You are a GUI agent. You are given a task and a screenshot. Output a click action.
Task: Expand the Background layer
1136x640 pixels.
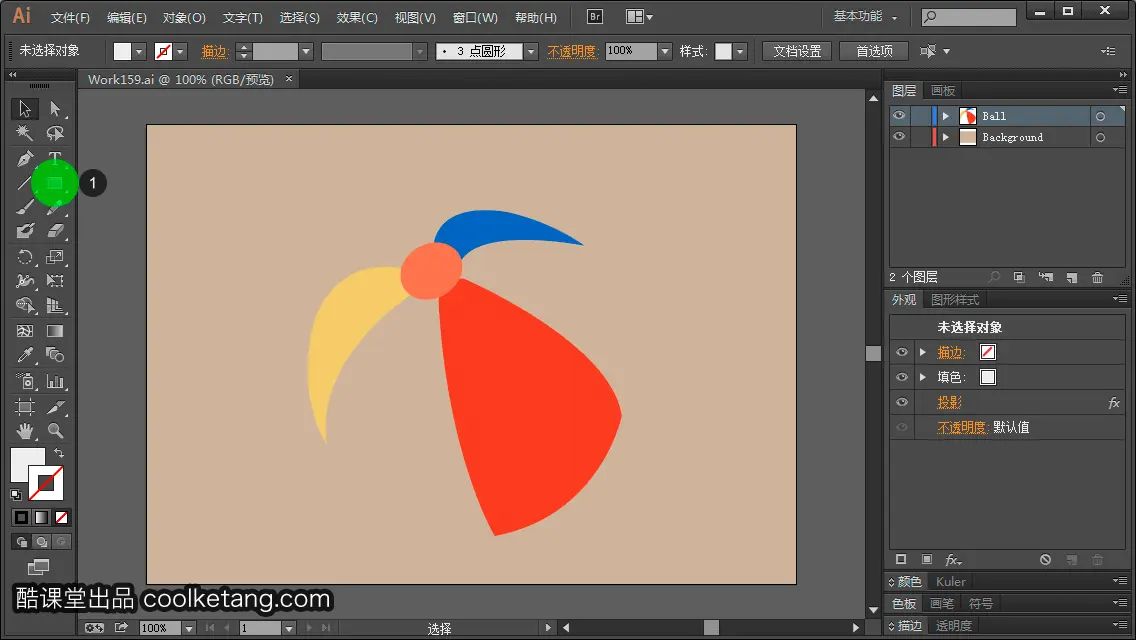[945, 137]
